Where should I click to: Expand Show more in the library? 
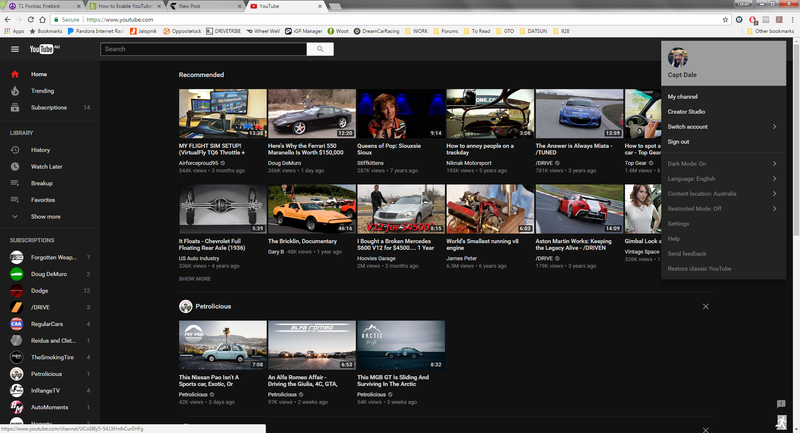pyautogui.click(x=49, y=217)
